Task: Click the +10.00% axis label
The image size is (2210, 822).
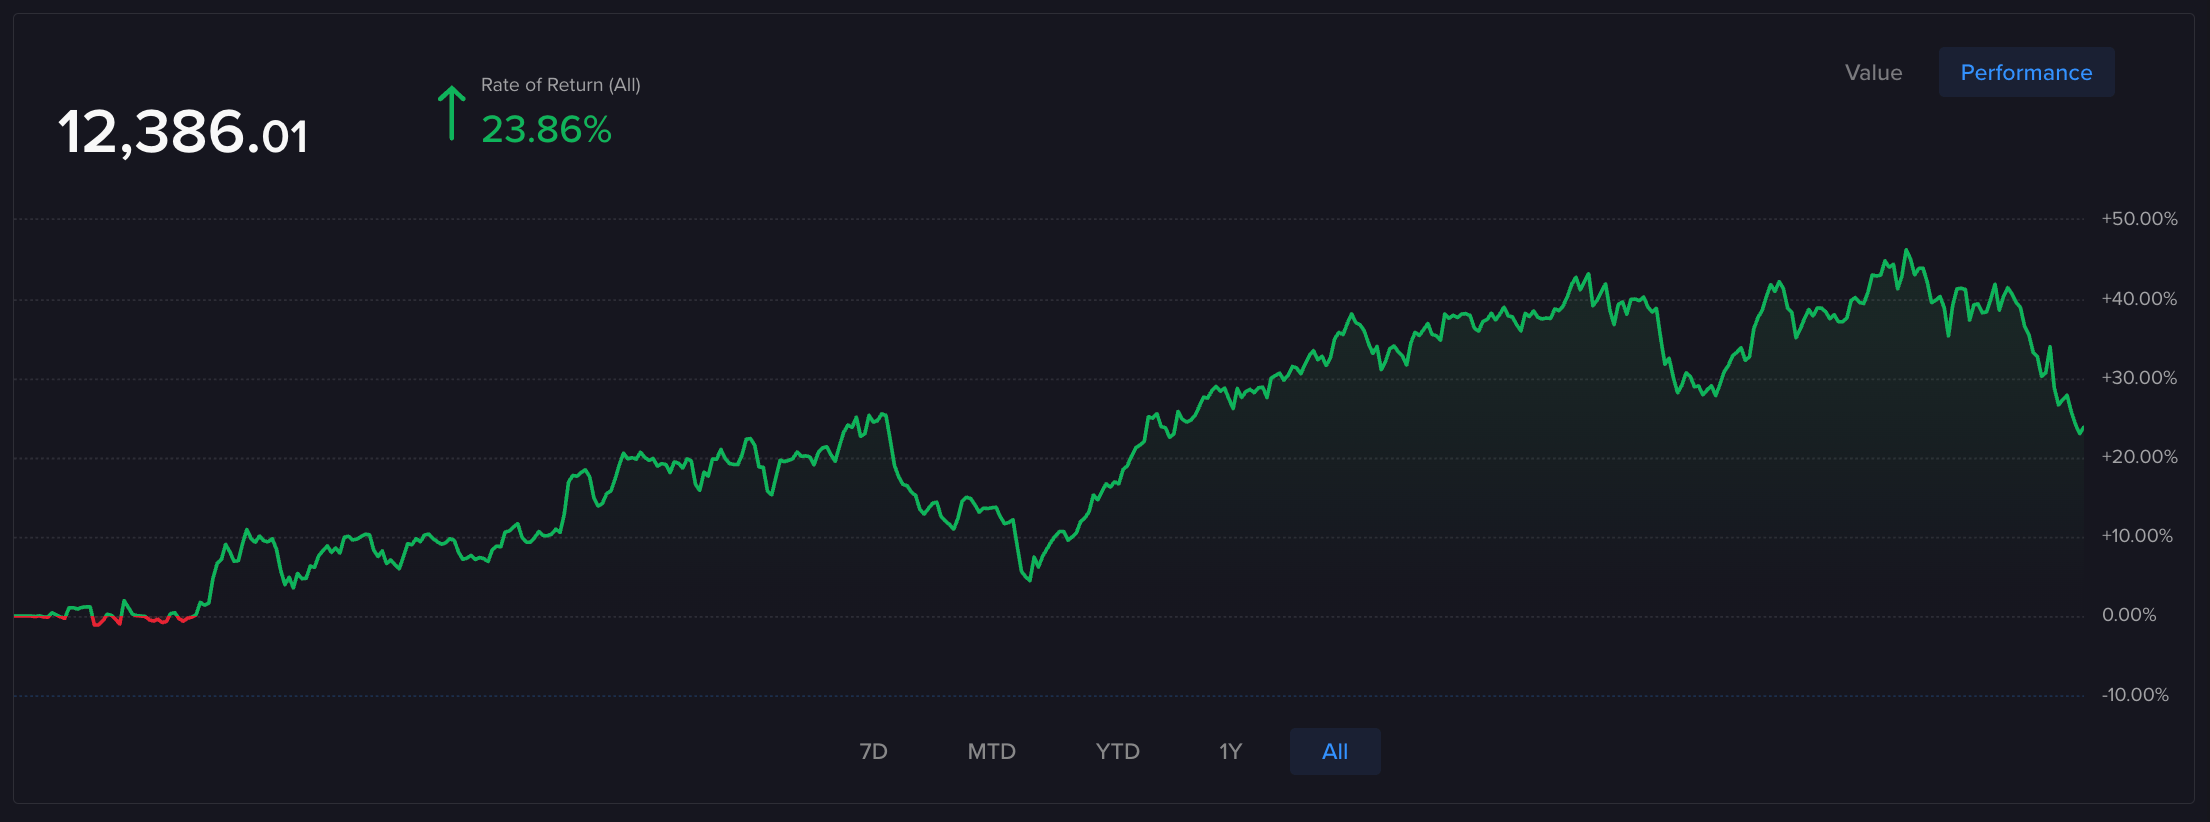Action: (2137, 536)
